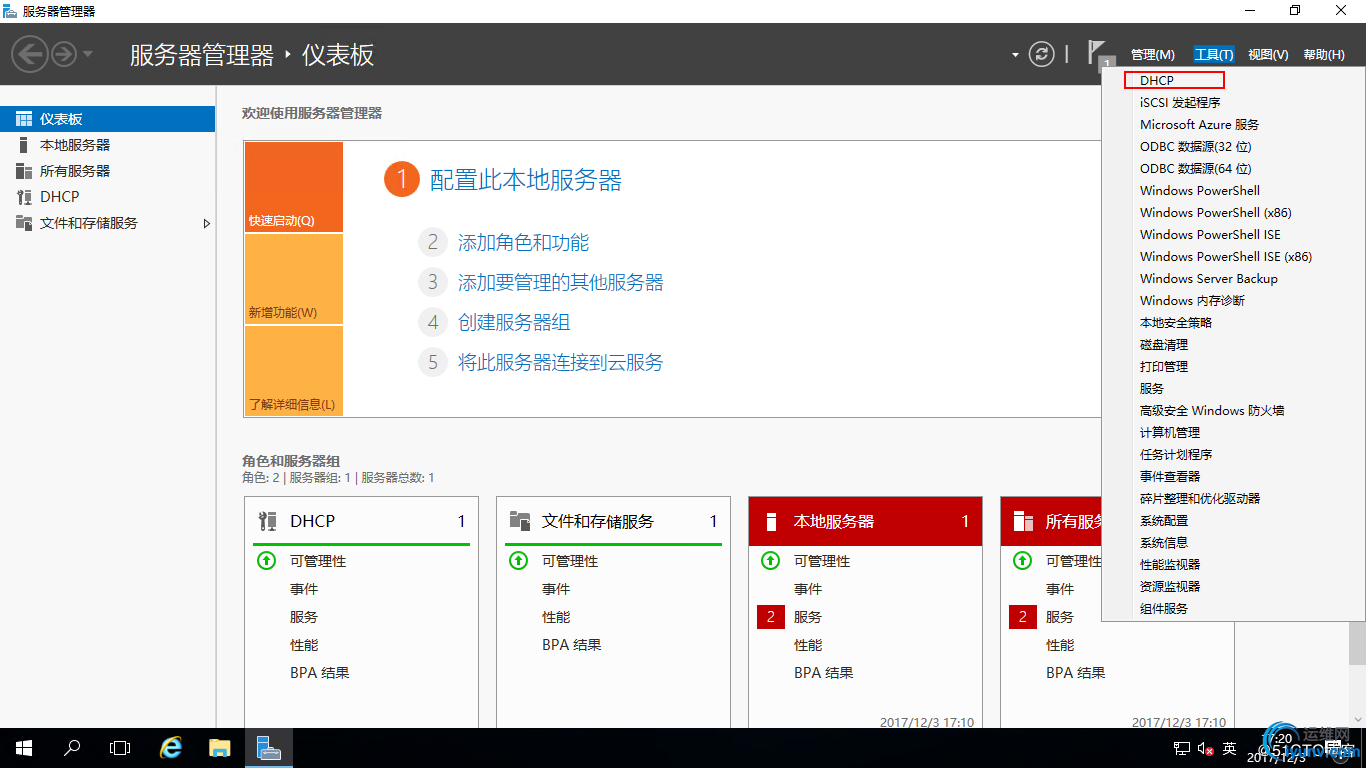Click 服务 in the DHCP tile
This screenshot has height=768, width=1366.
304,617
